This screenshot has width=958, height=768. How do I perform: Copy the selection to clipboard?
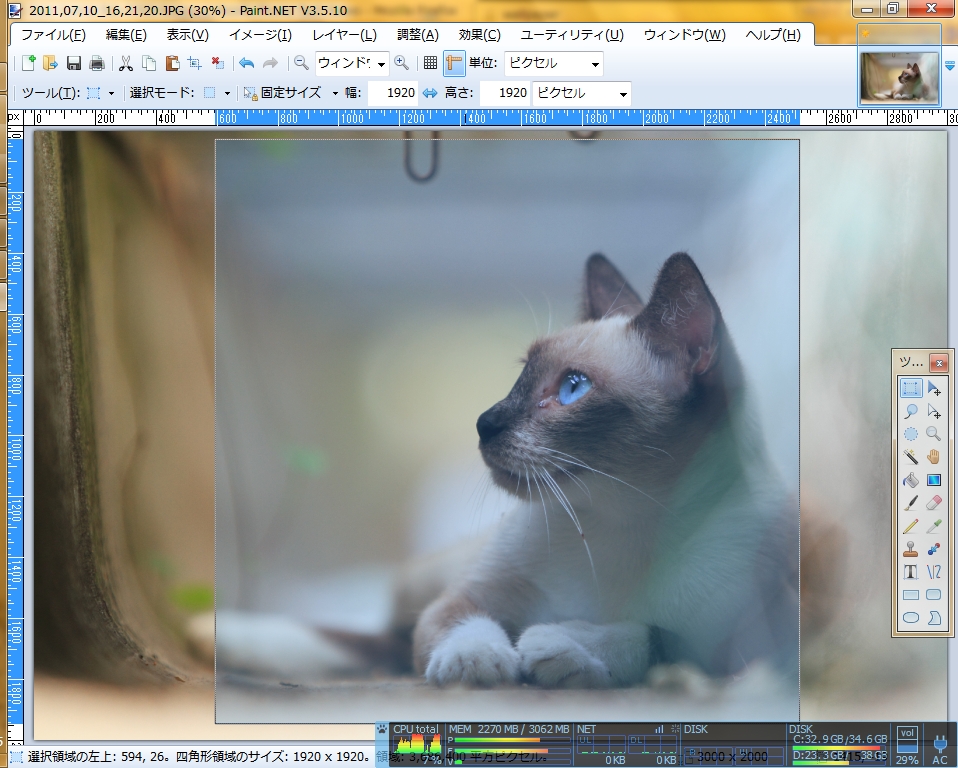[x=149, y=63]
